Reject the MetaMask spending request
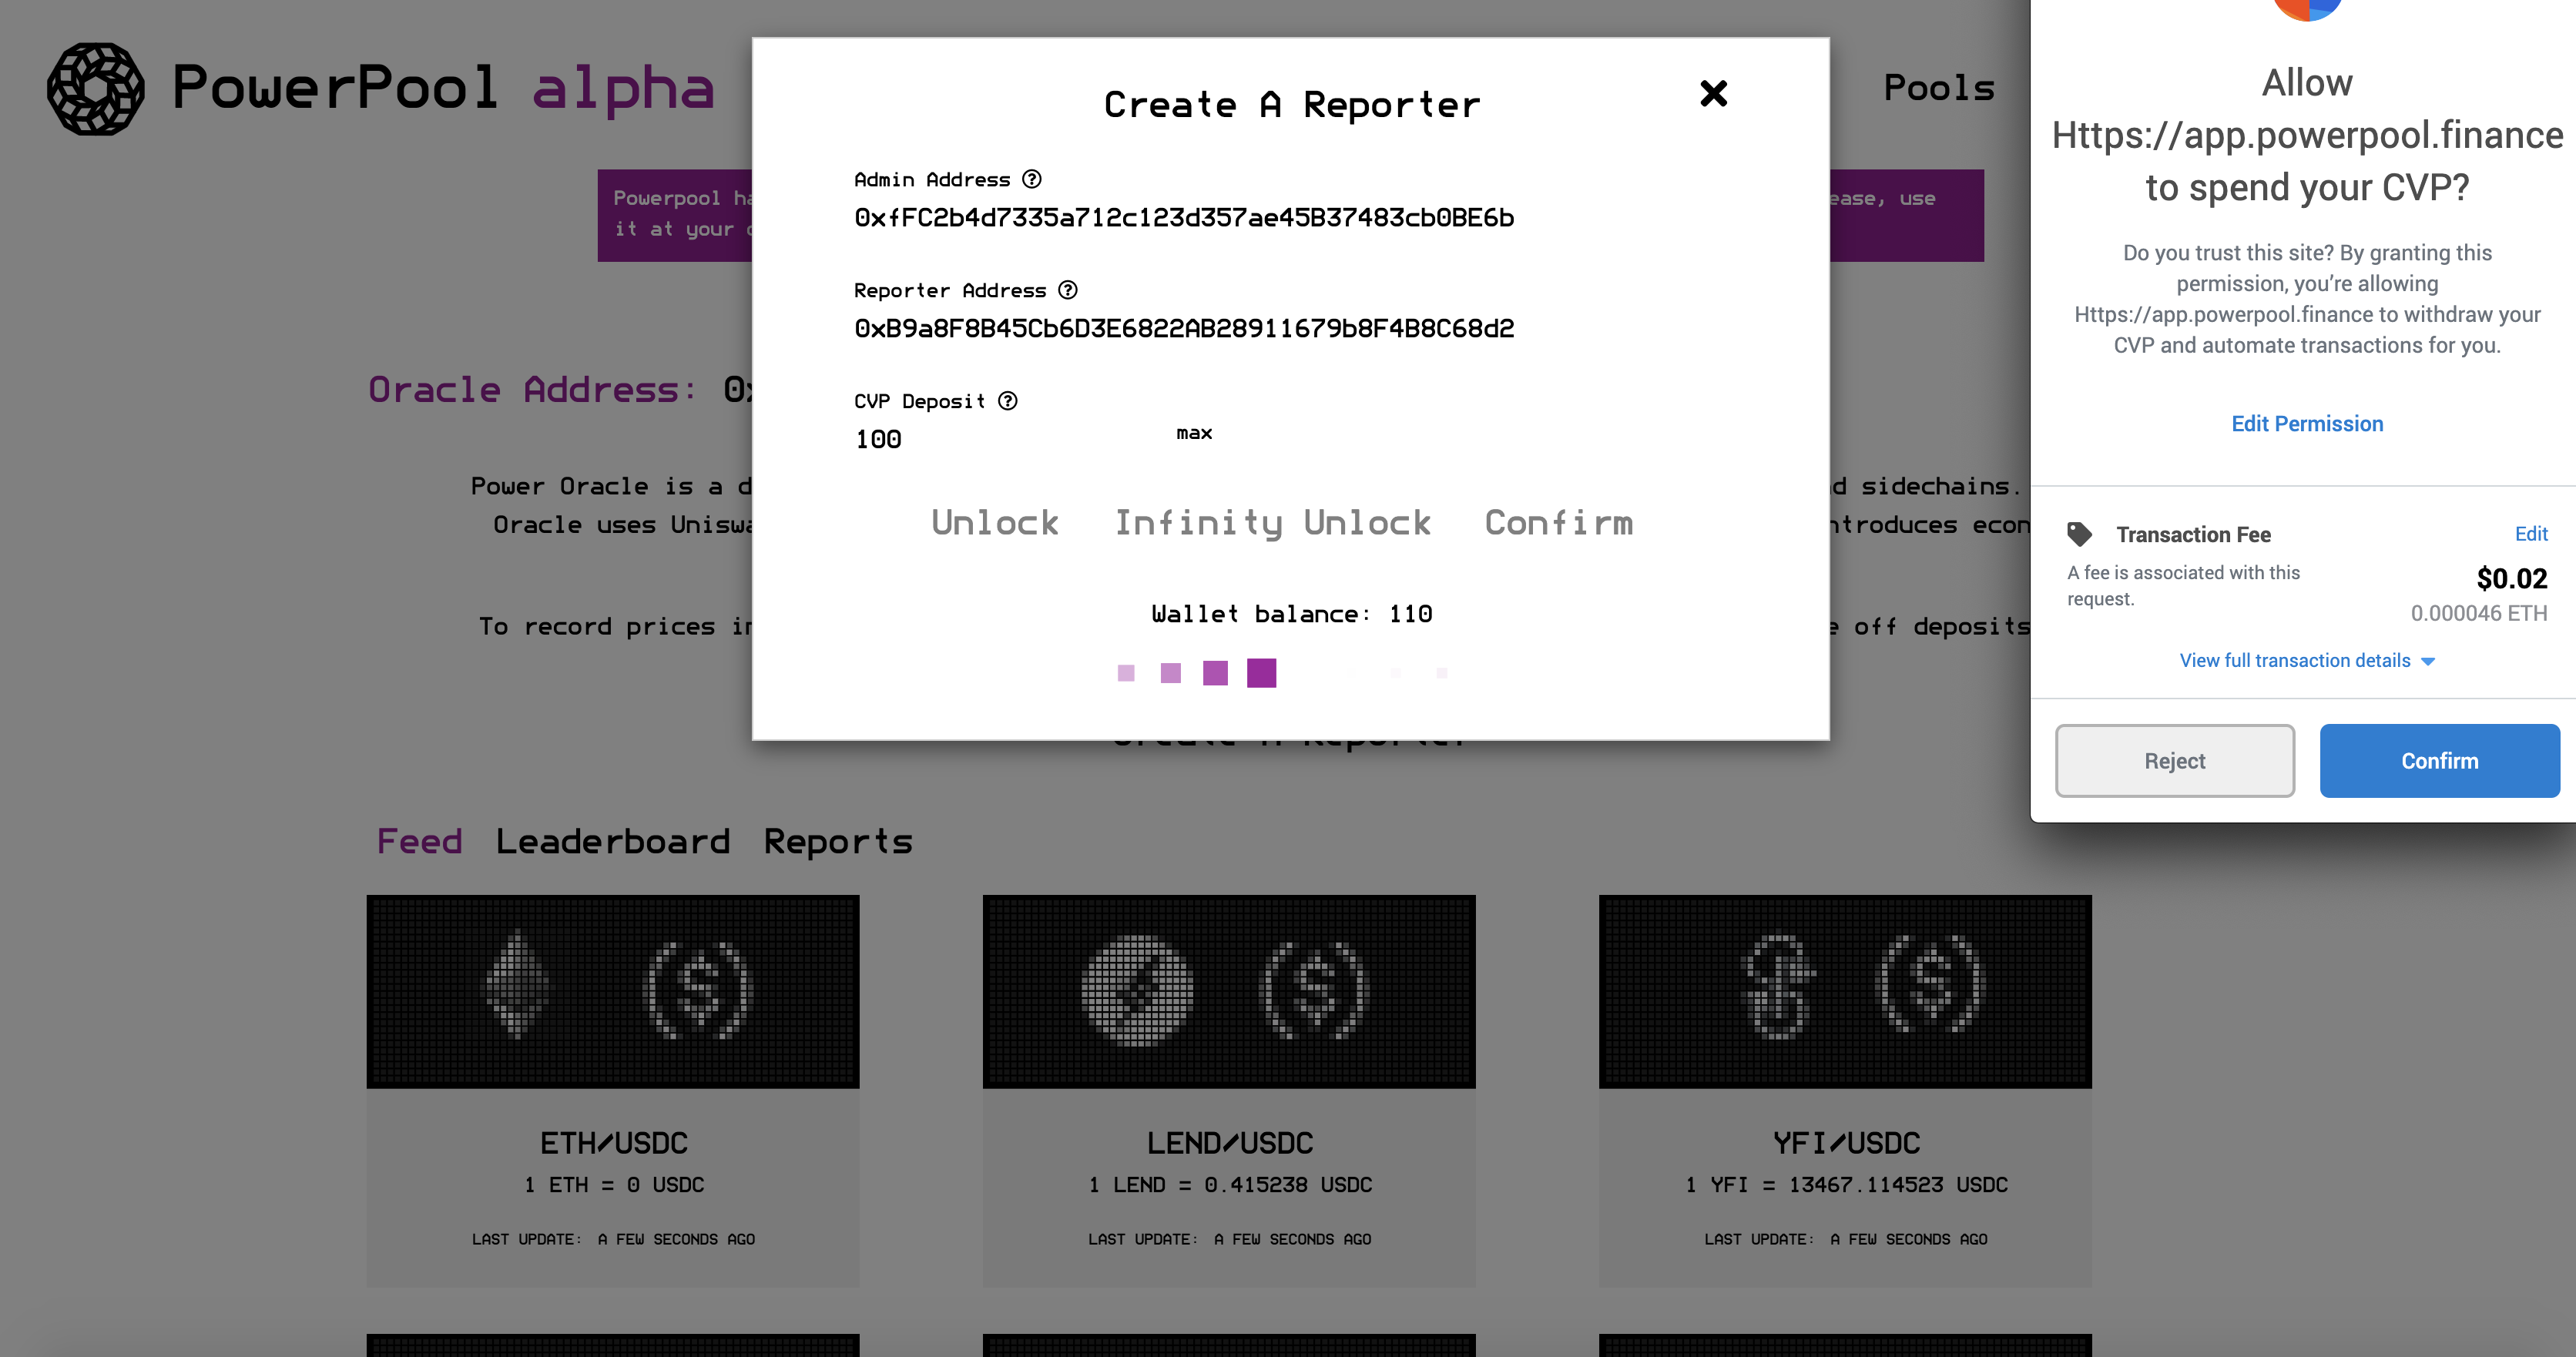 (2174, 761)
